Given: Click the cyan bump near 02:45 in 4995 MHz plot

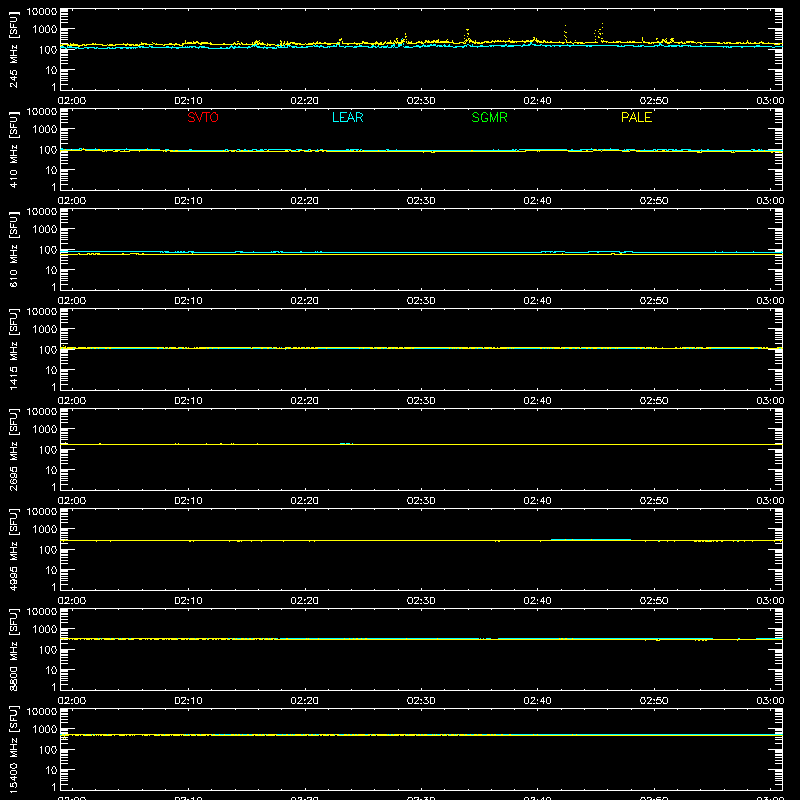Looking at the screenshot, I should pyautogui.click(x=591, y=539).
